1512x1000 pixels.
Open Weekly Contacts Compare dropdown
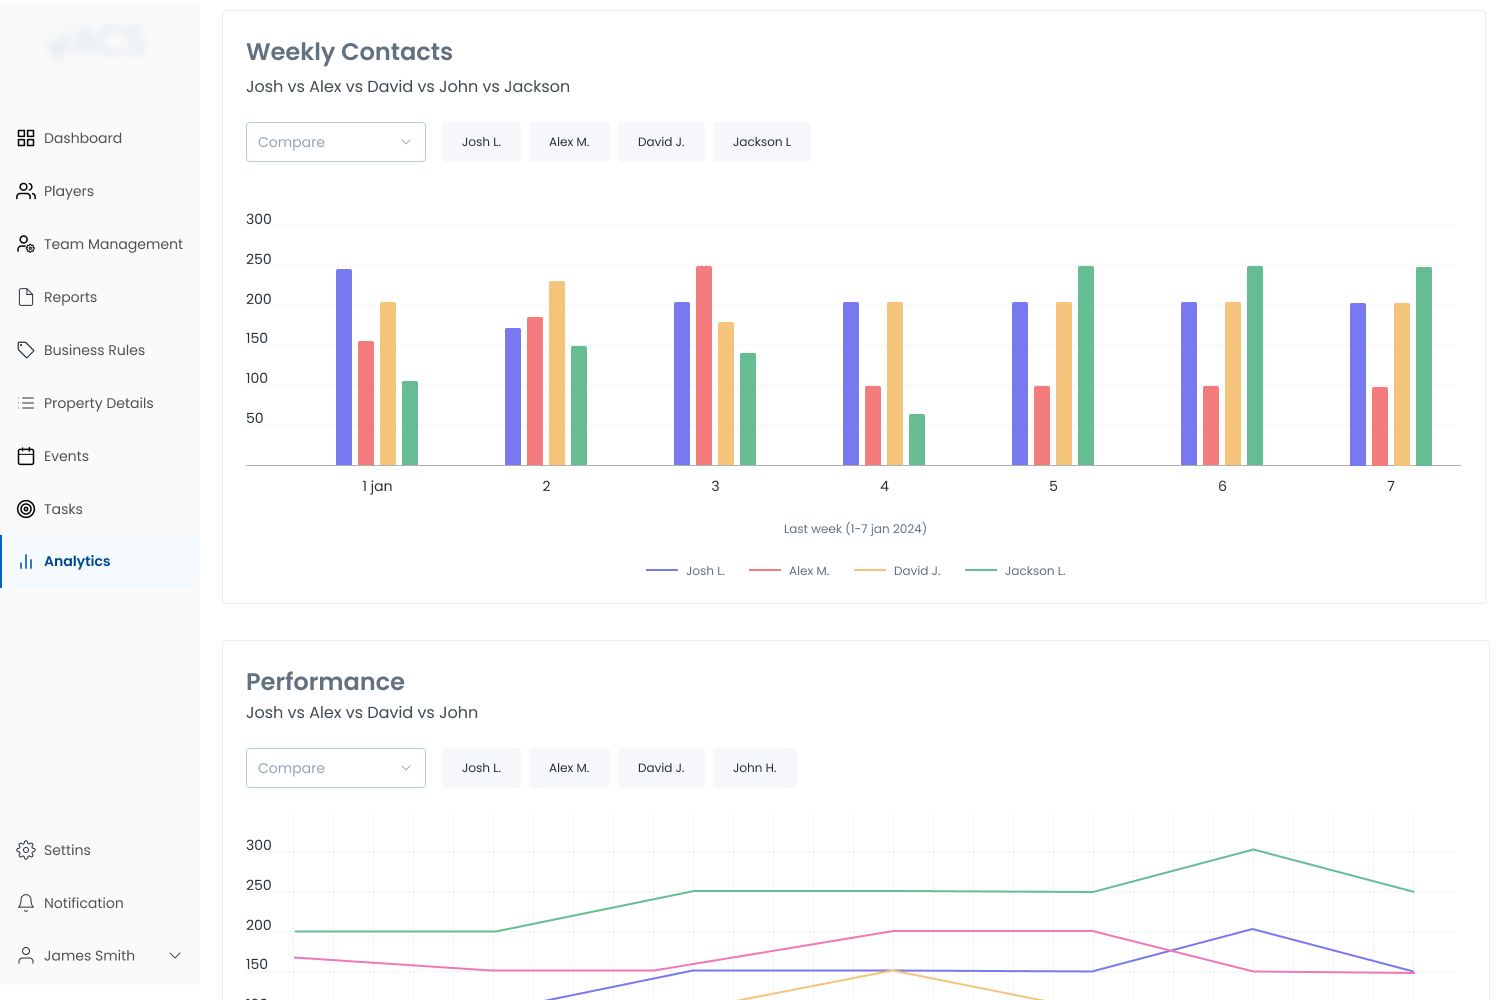(336, 142)
